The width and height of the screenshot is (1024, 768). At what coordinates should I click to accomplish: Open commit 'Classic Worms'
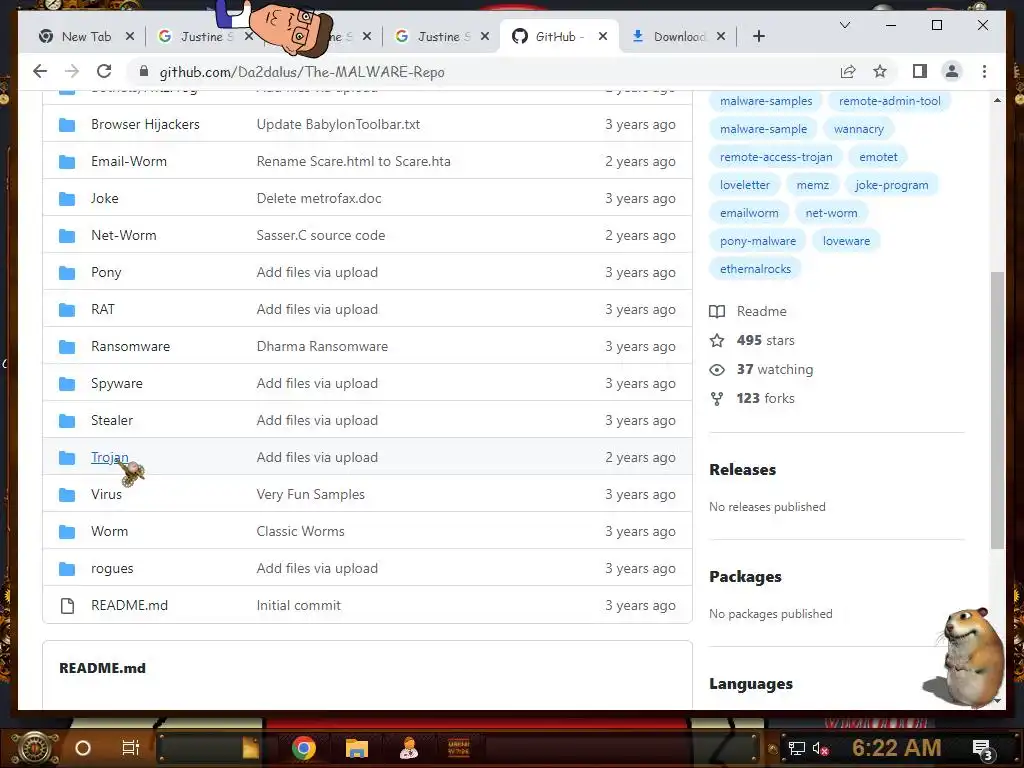point(300,532)
